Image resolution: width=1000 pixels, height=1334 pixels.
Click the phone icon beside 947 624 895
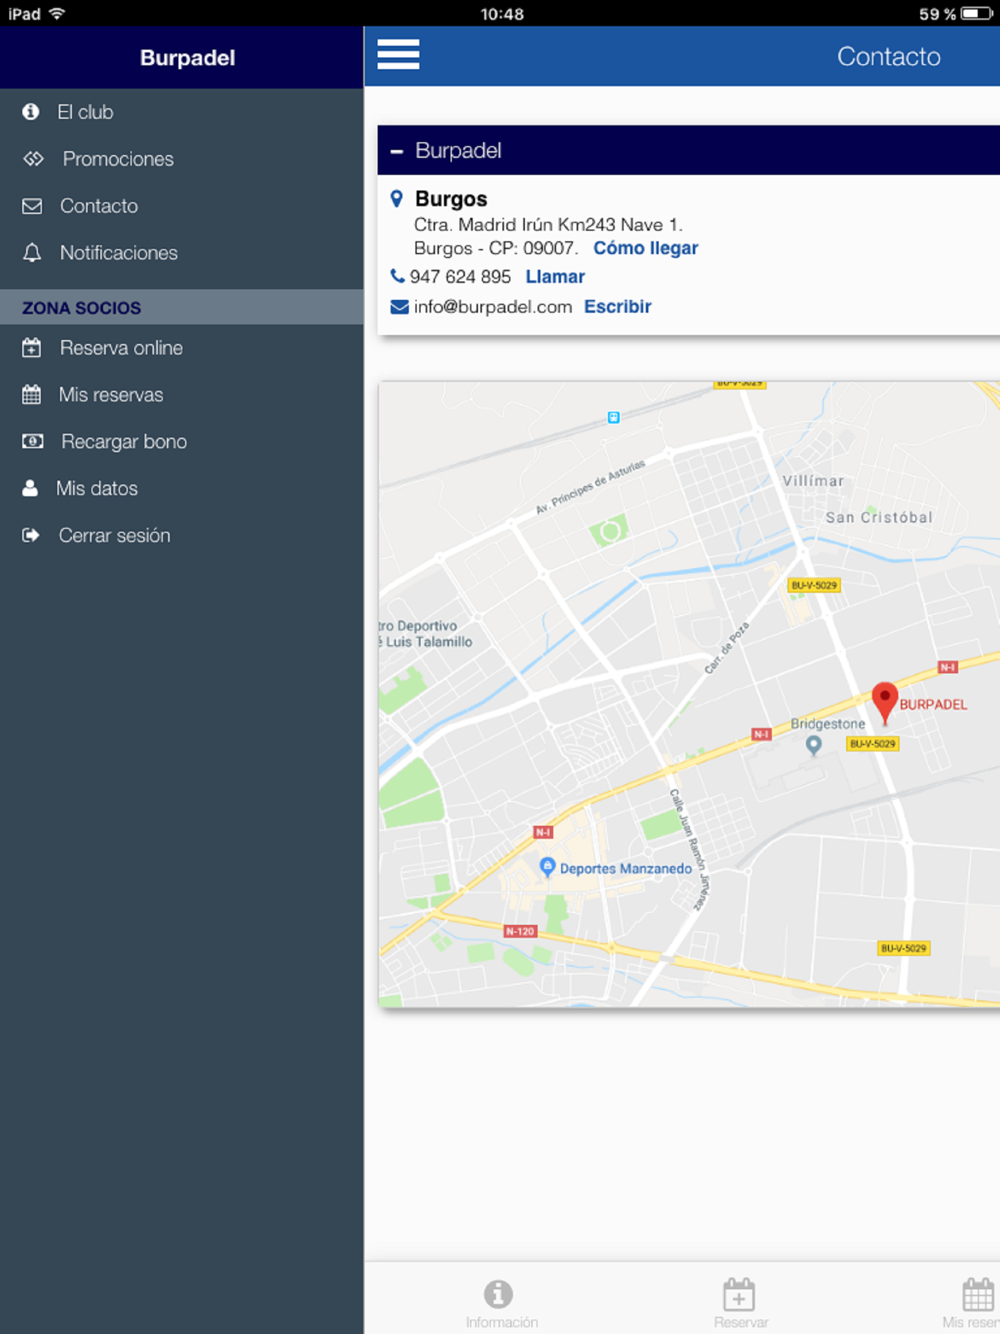pos(398,276)
